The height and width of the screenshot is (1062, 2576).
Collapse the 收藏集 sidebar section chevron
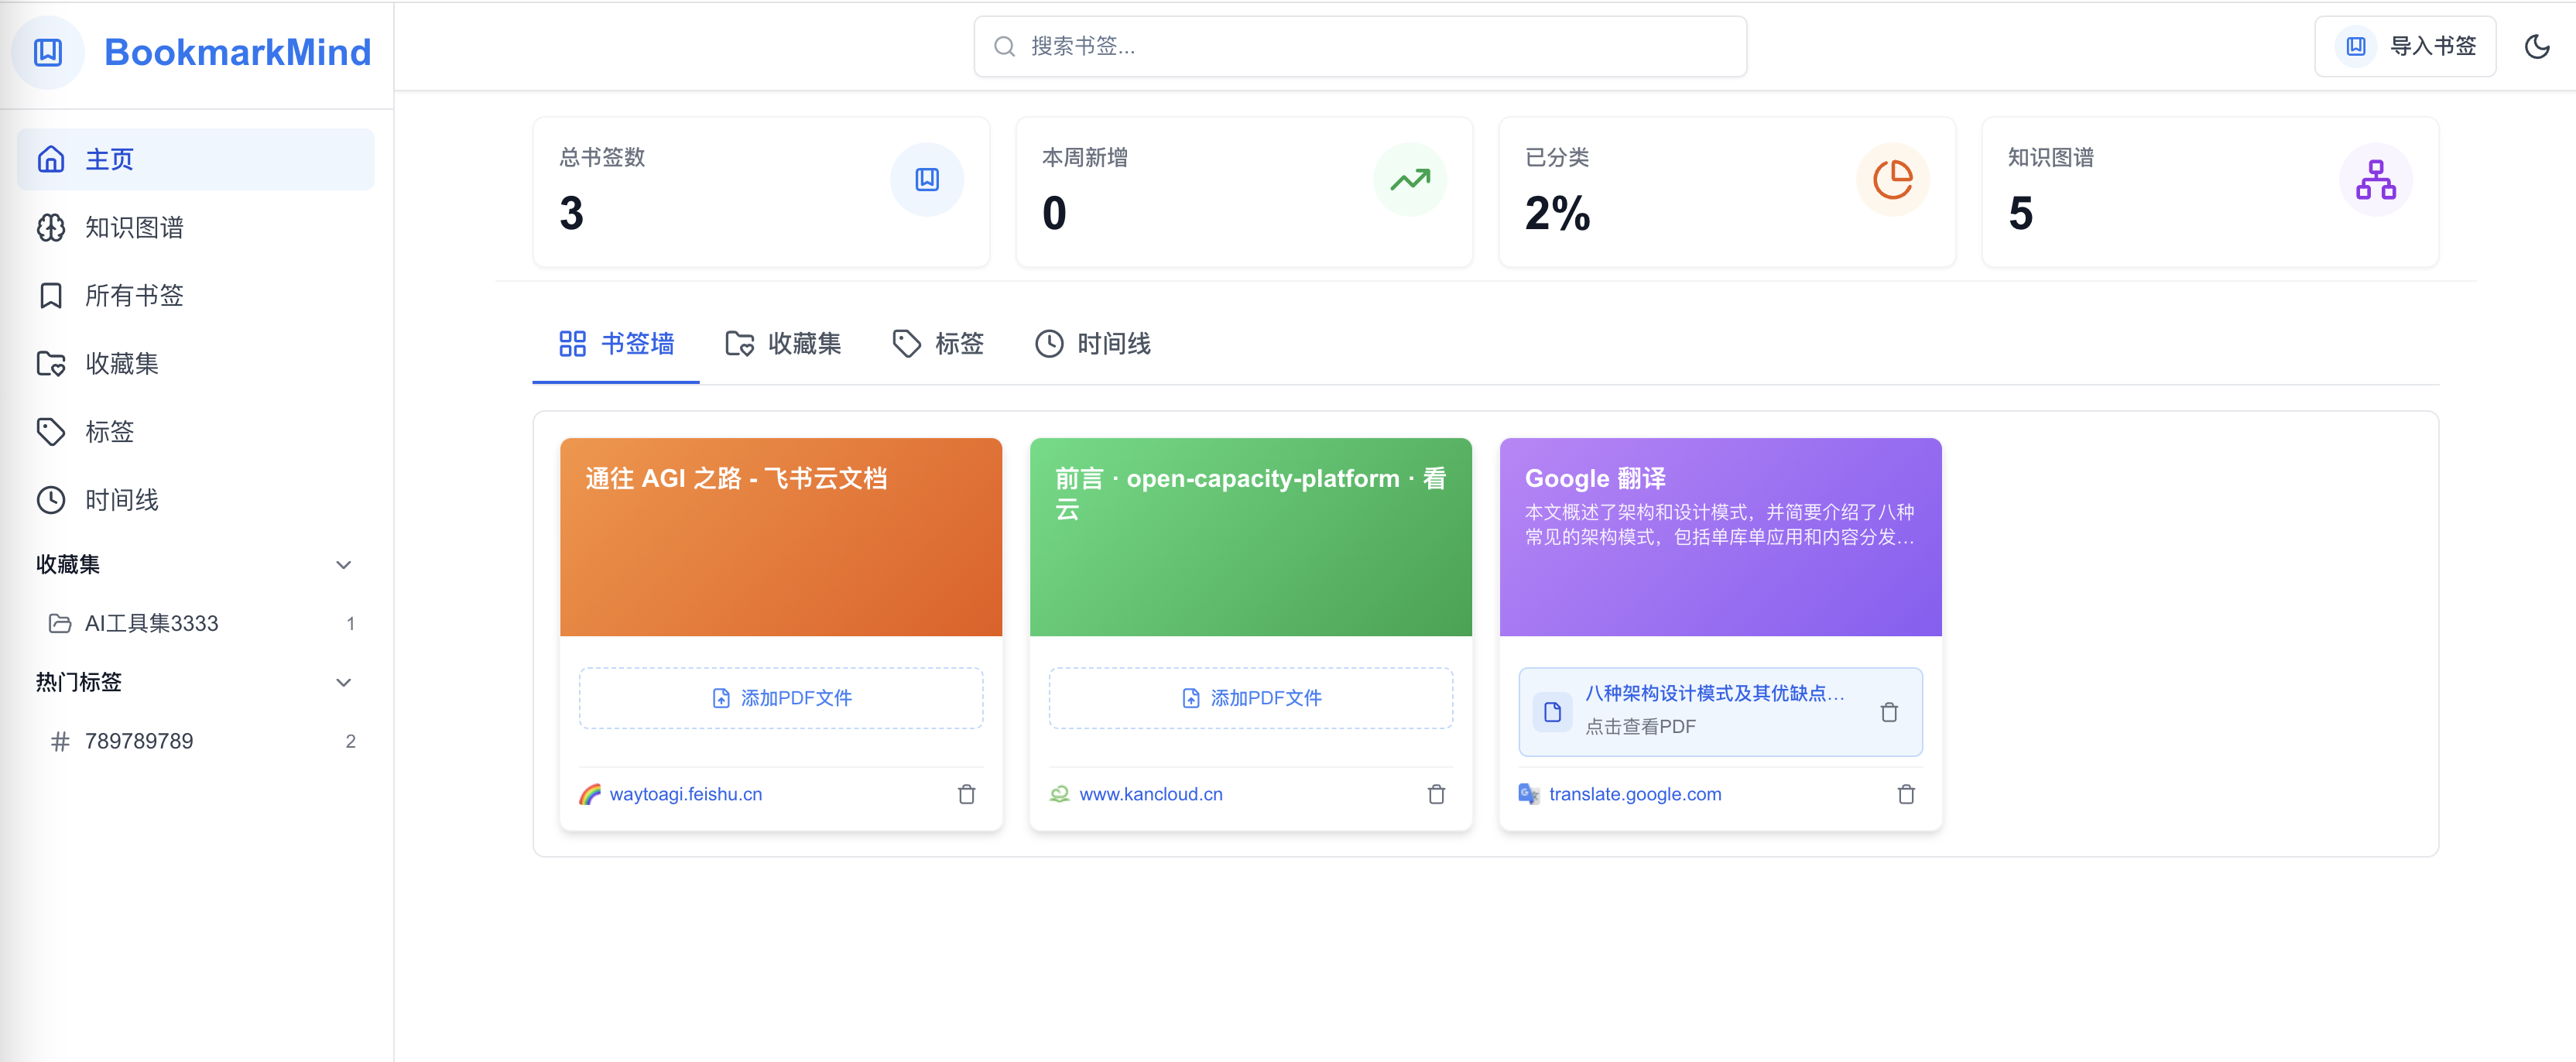(343, 564)
